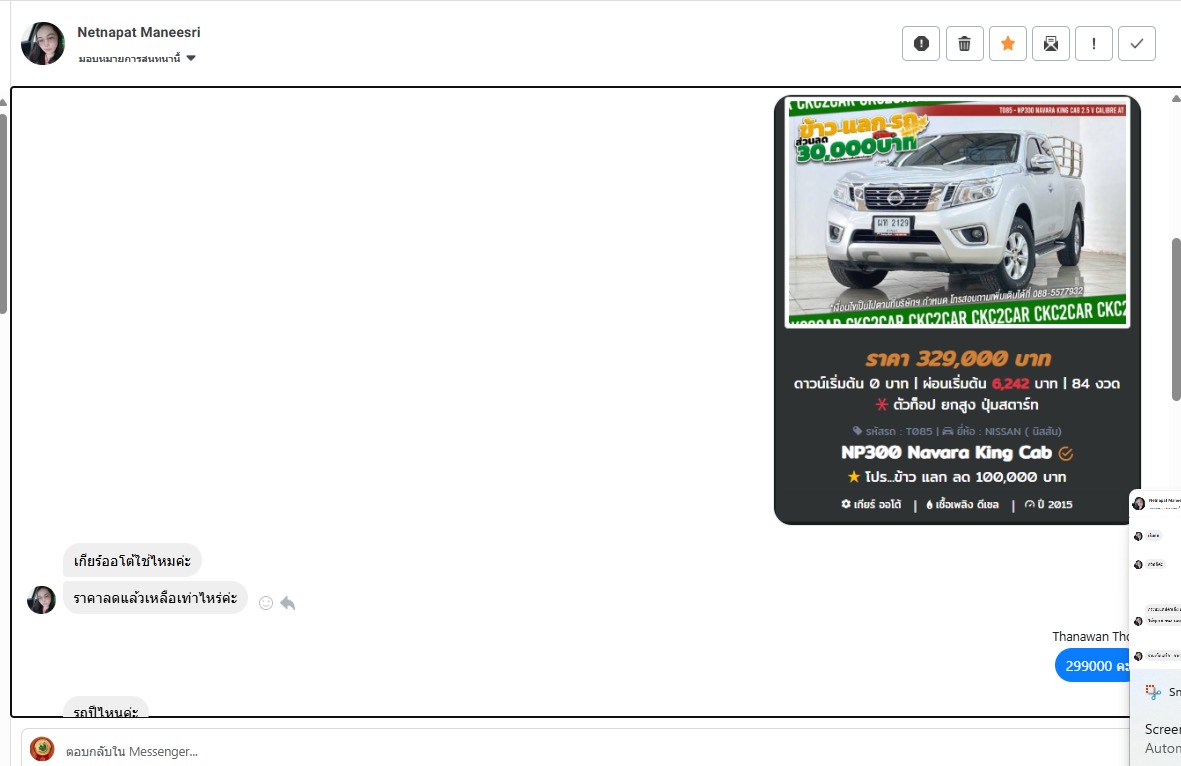Screen dimensions: 1181x766
Task: Select the price text 329,000 บาท
Action: point(957,359)
